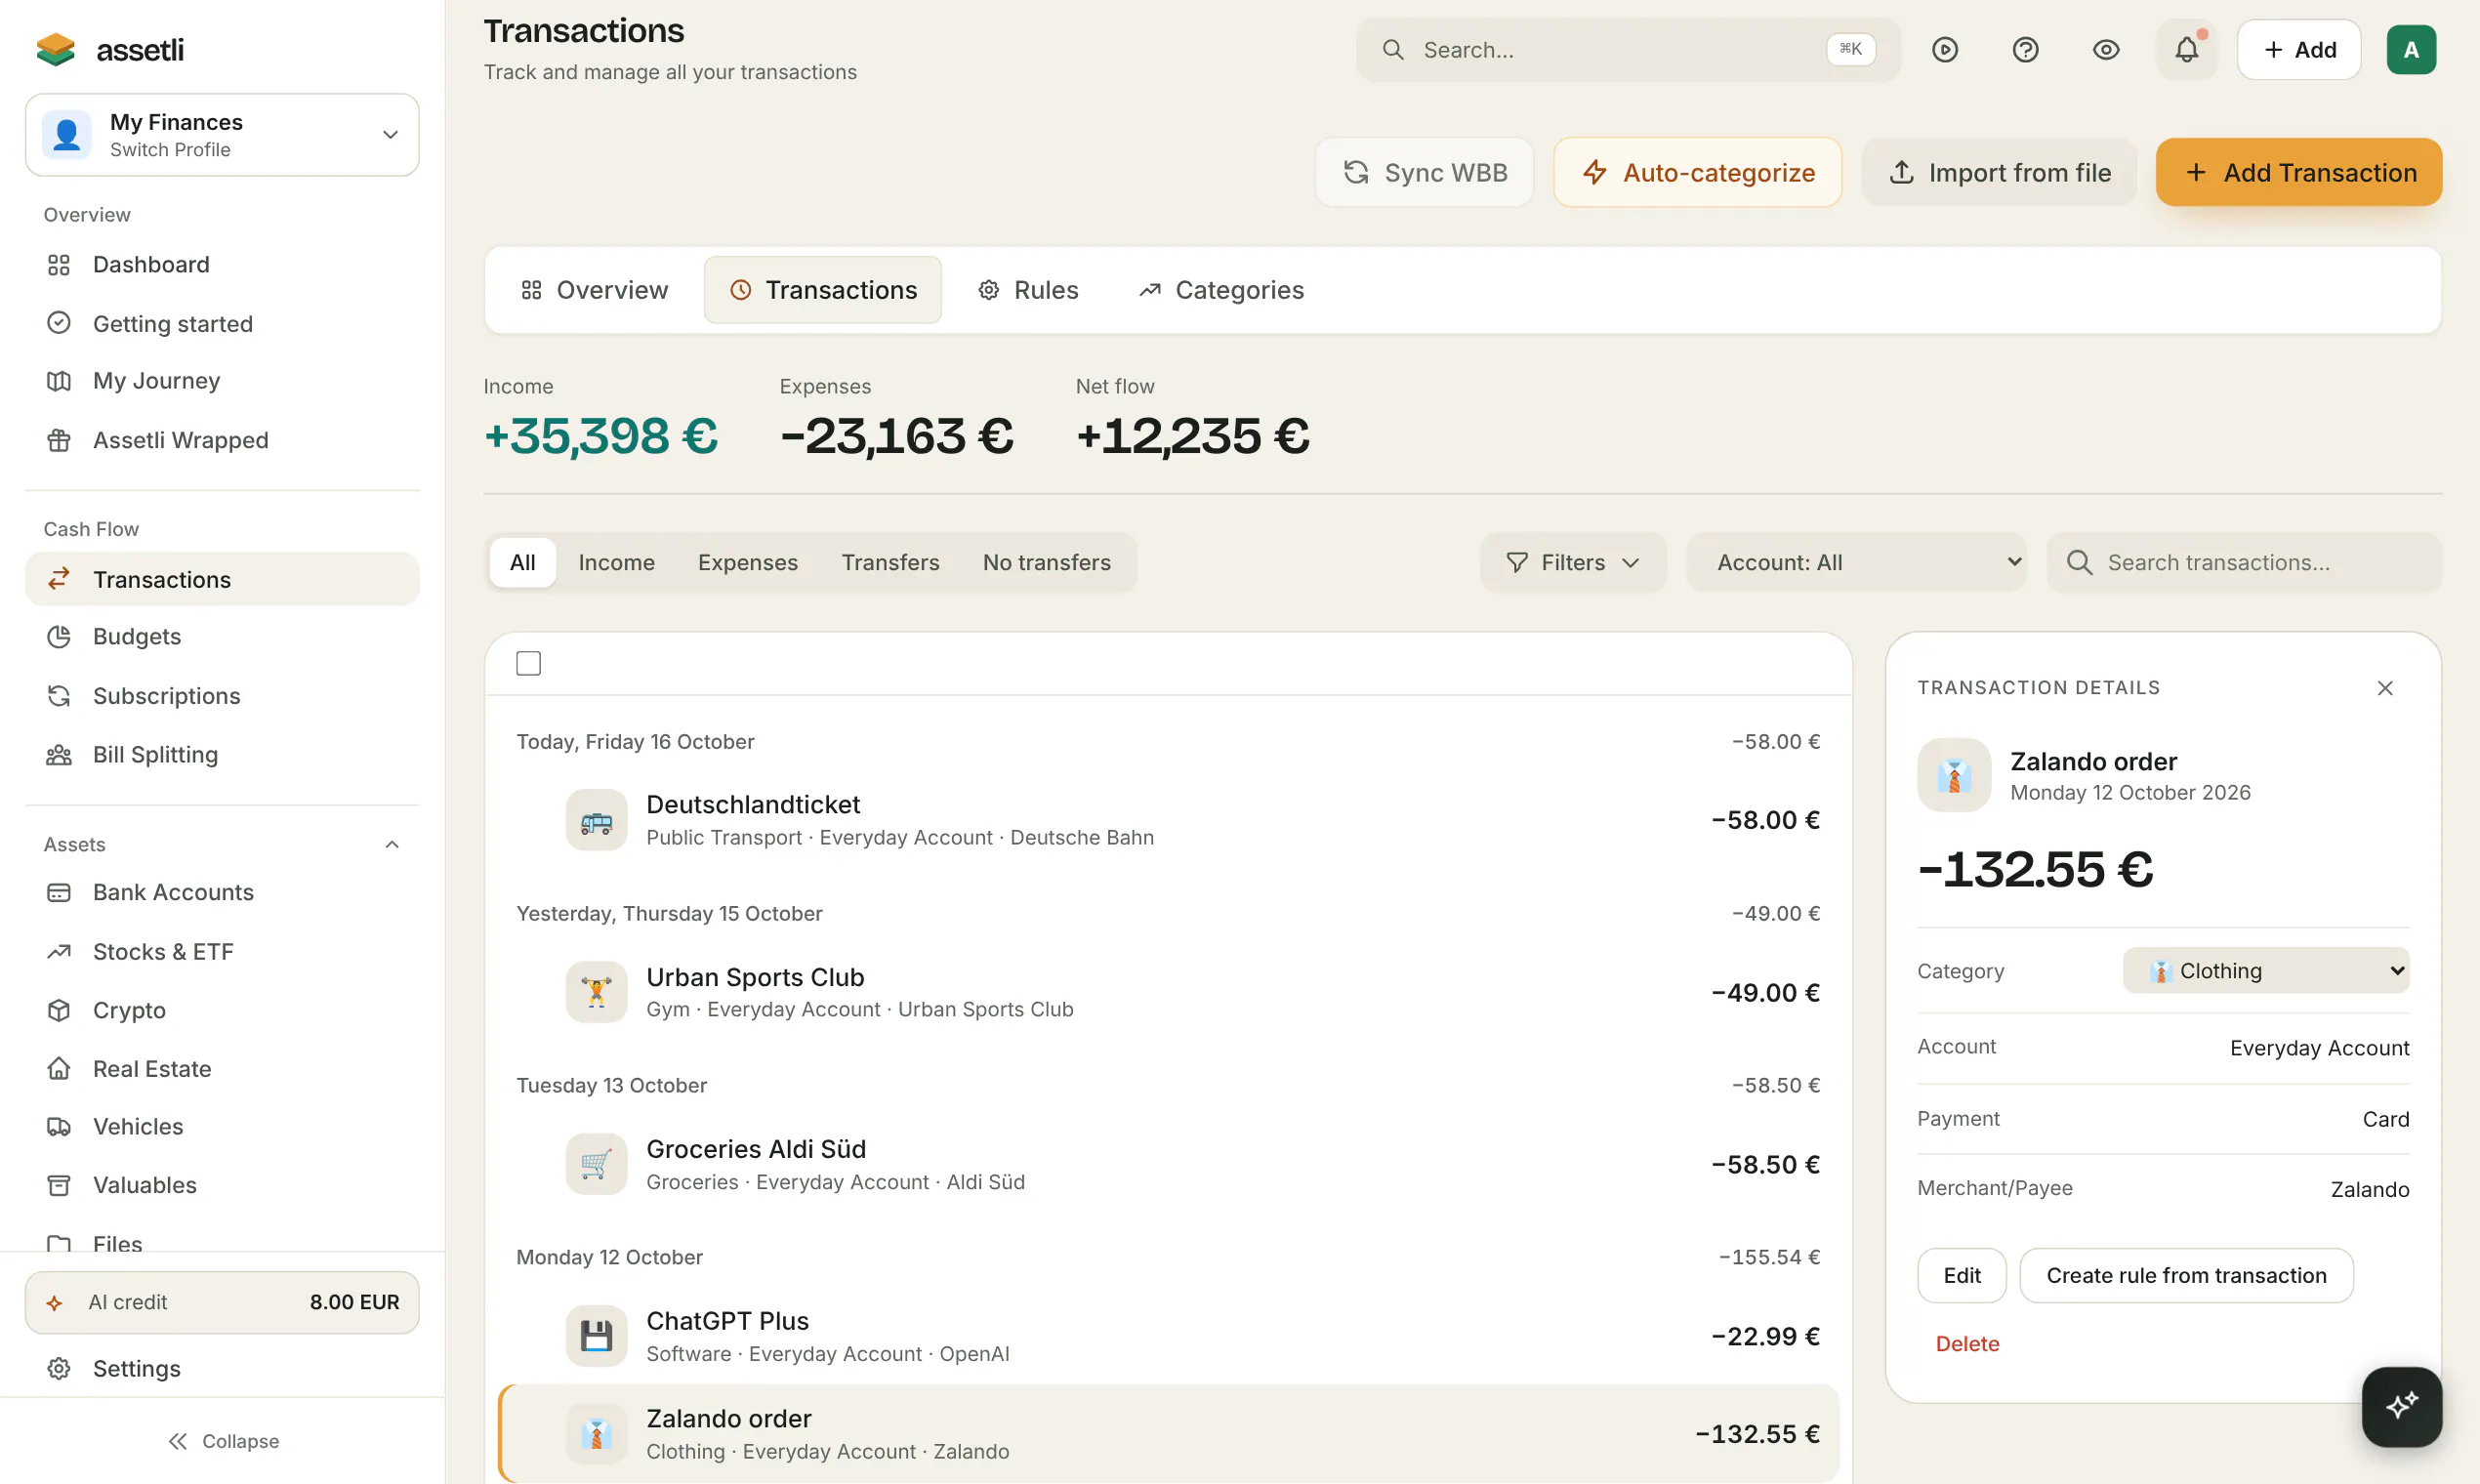Viewport: 2480px width, 1484px height.
Task: Click the Search transactions field
Action: [x=2244, y=562]
